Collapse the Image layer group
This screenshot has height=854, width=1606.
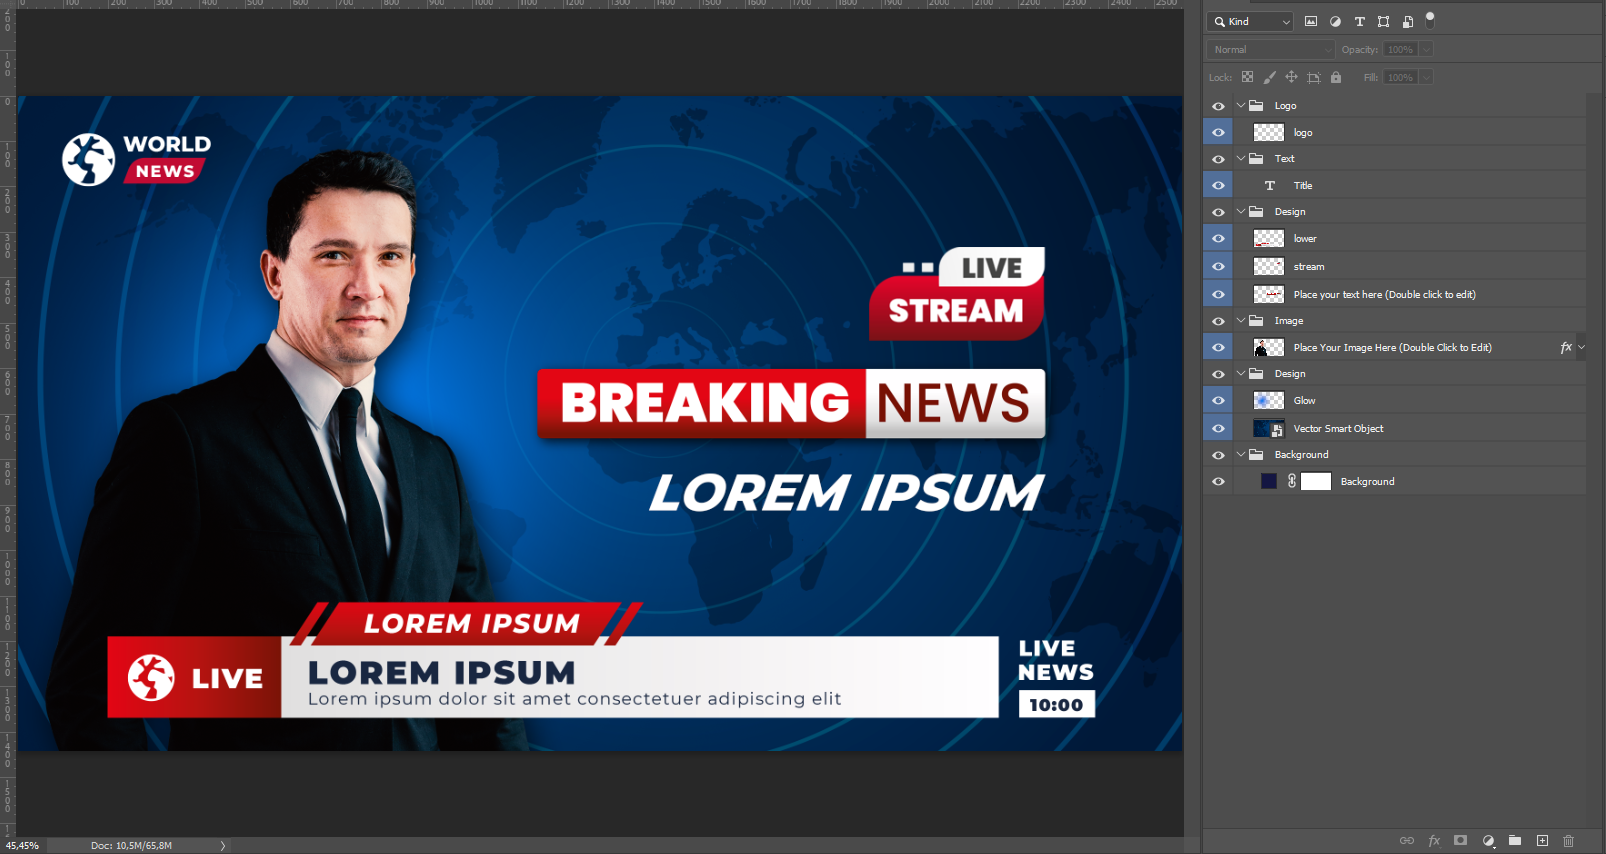[1241, 321]
